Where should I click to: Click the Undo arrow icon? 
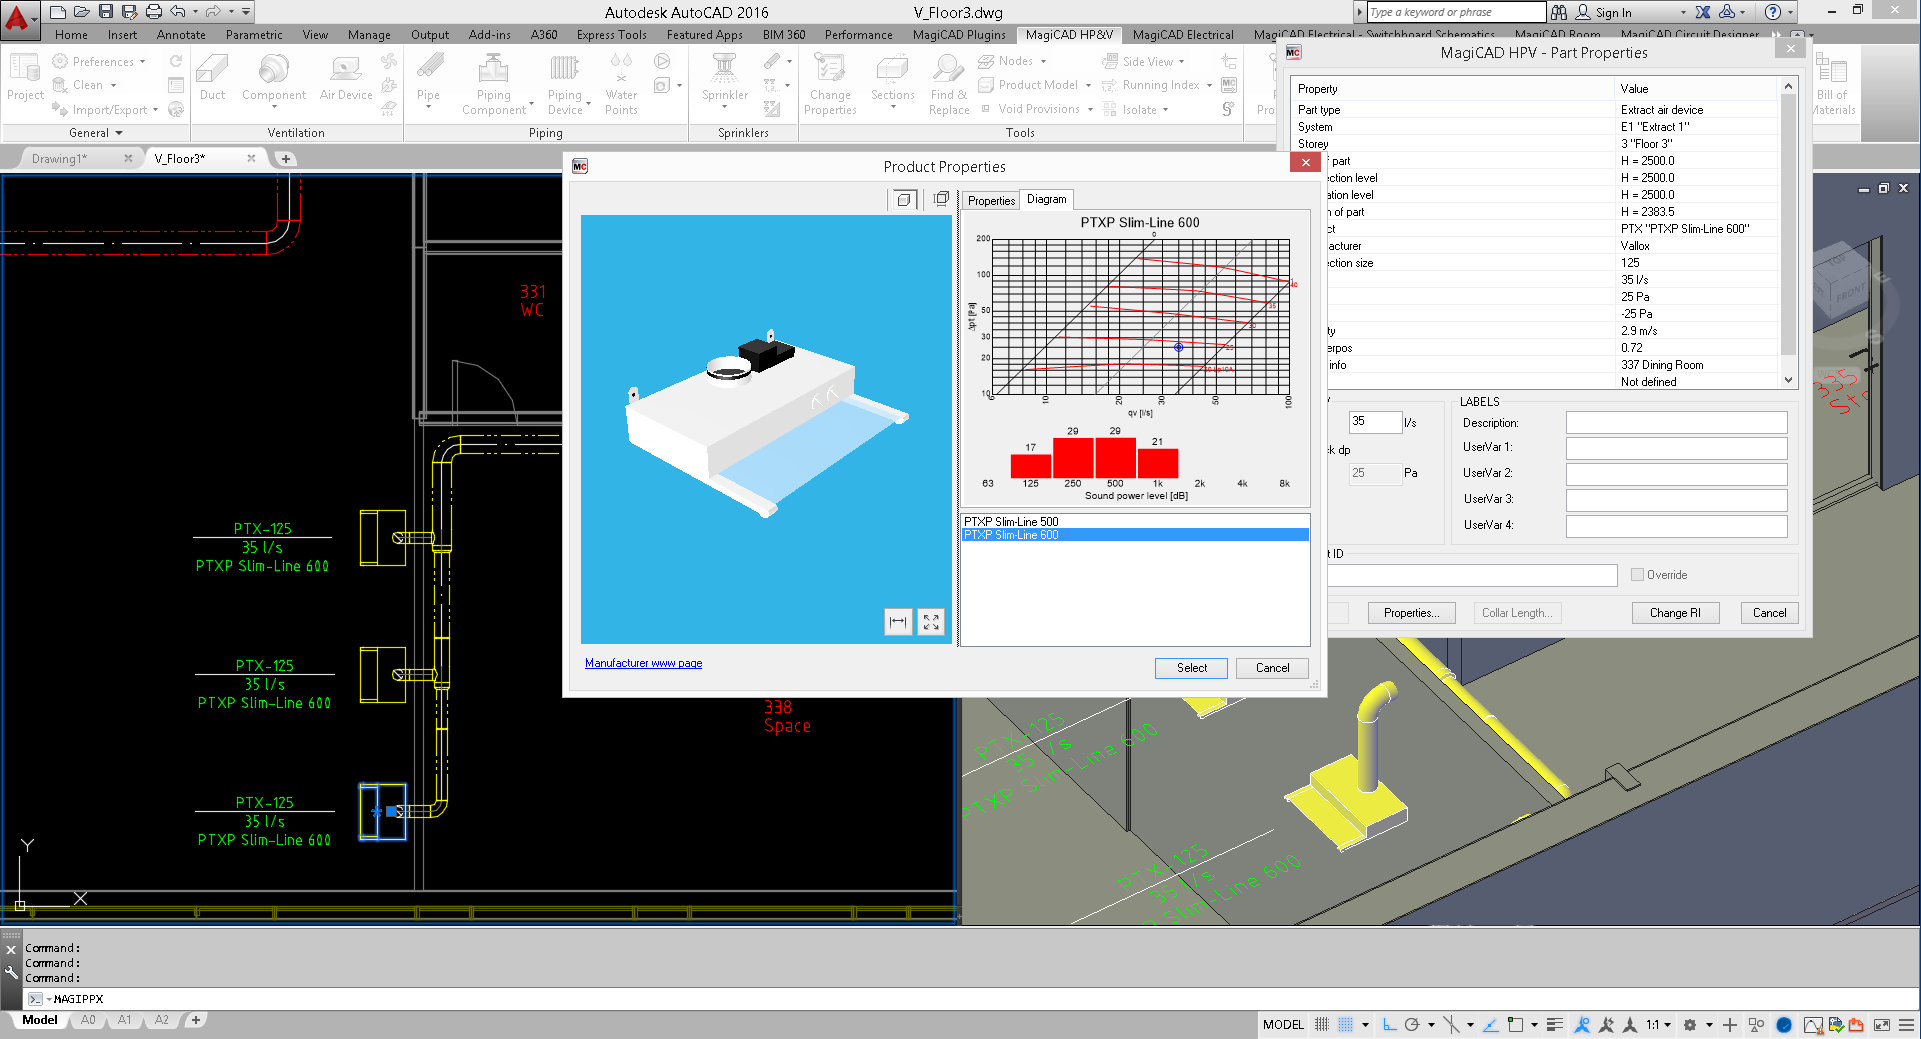point(177,12)
